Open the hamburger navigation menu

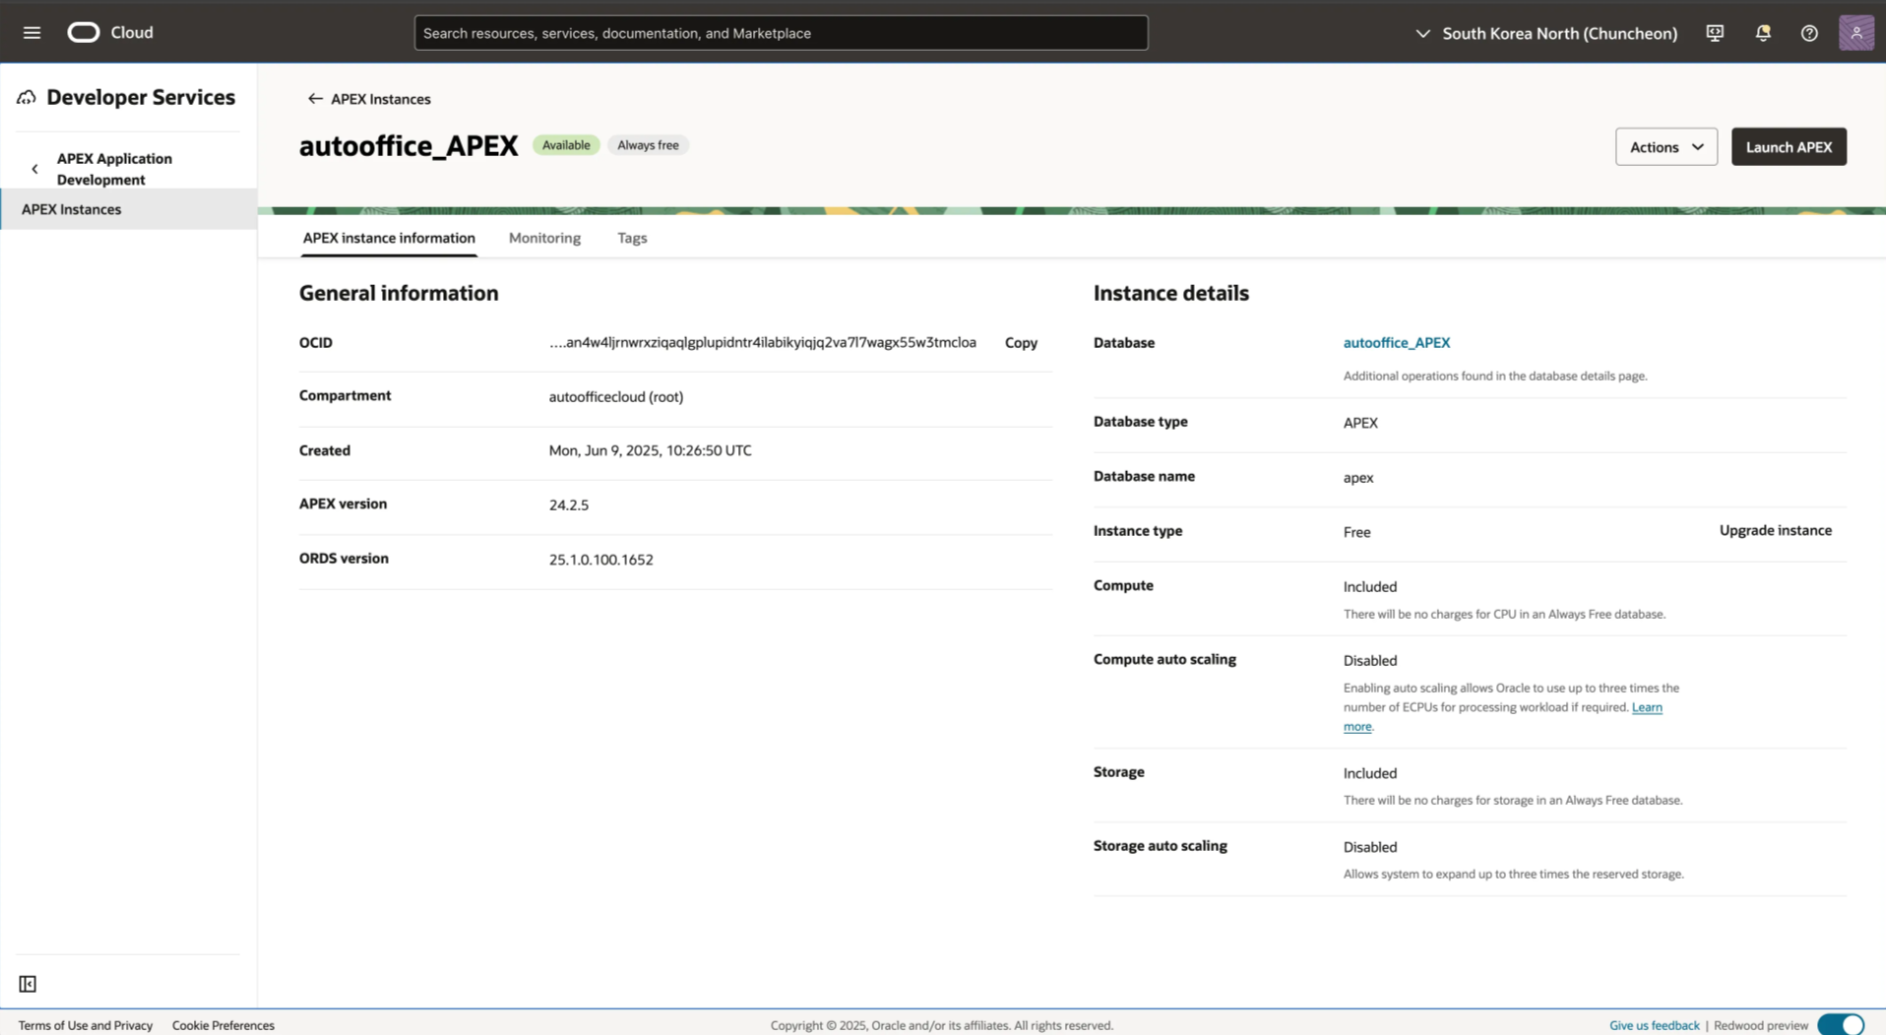[x=32, y=33]
